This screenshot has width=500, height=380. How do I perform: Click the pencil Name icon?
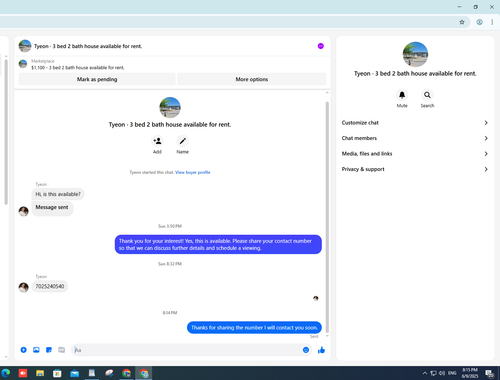coord(182,141)
